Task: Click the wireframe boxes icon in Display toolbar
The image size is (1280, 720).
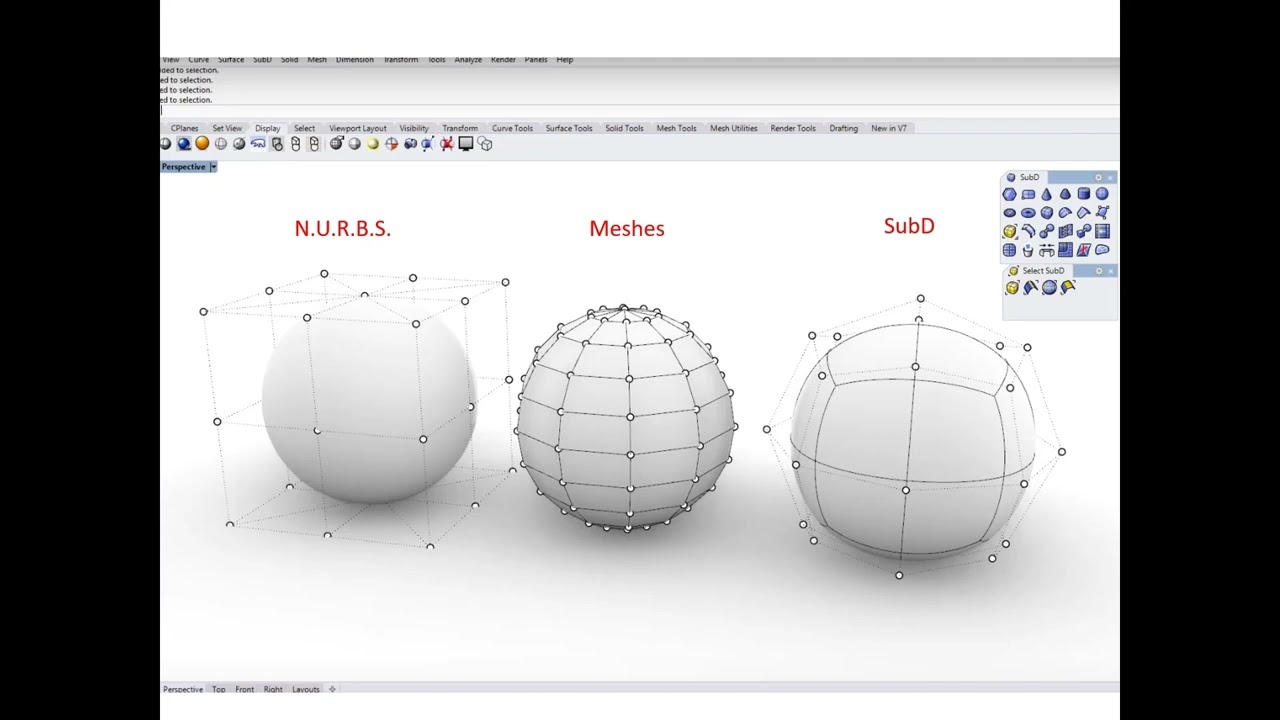Action: click(x=485, y=144)
